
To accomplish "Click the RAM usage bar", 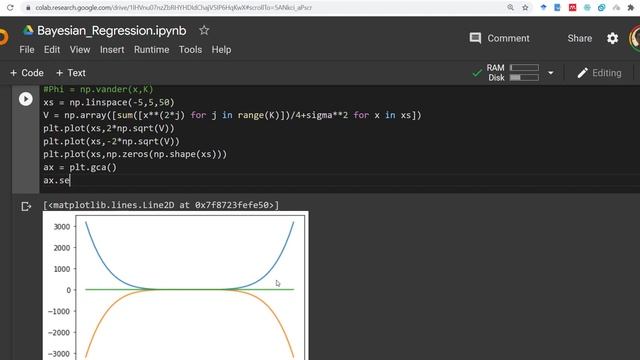I will [524, 67].
